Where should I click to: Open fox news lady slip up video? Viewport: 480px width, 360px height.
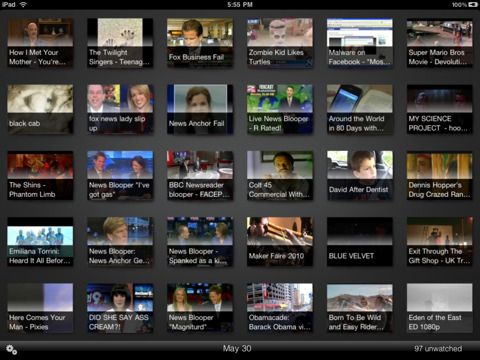pyautogui.click(x=120, y=109)
